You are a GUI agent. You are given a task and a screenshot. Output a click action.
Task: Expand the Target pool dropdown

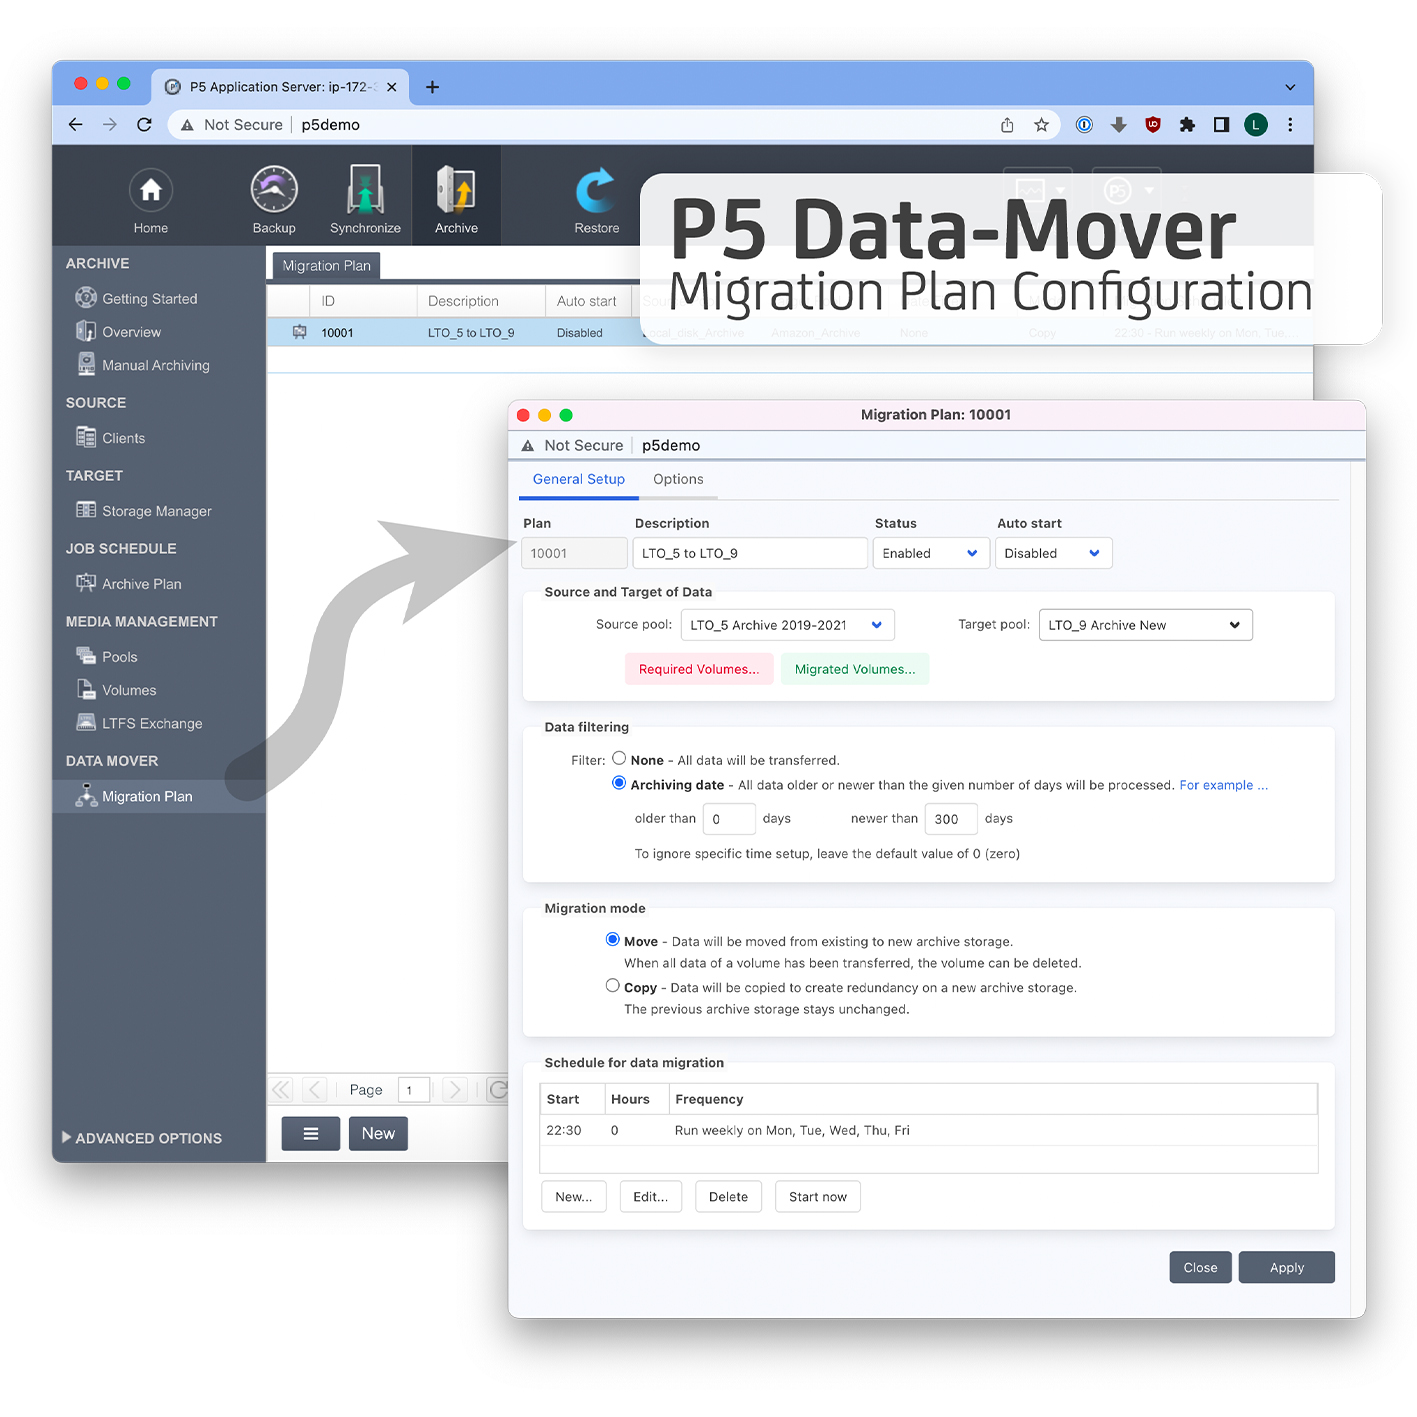pyautogui.click(x=1145, y=625)
